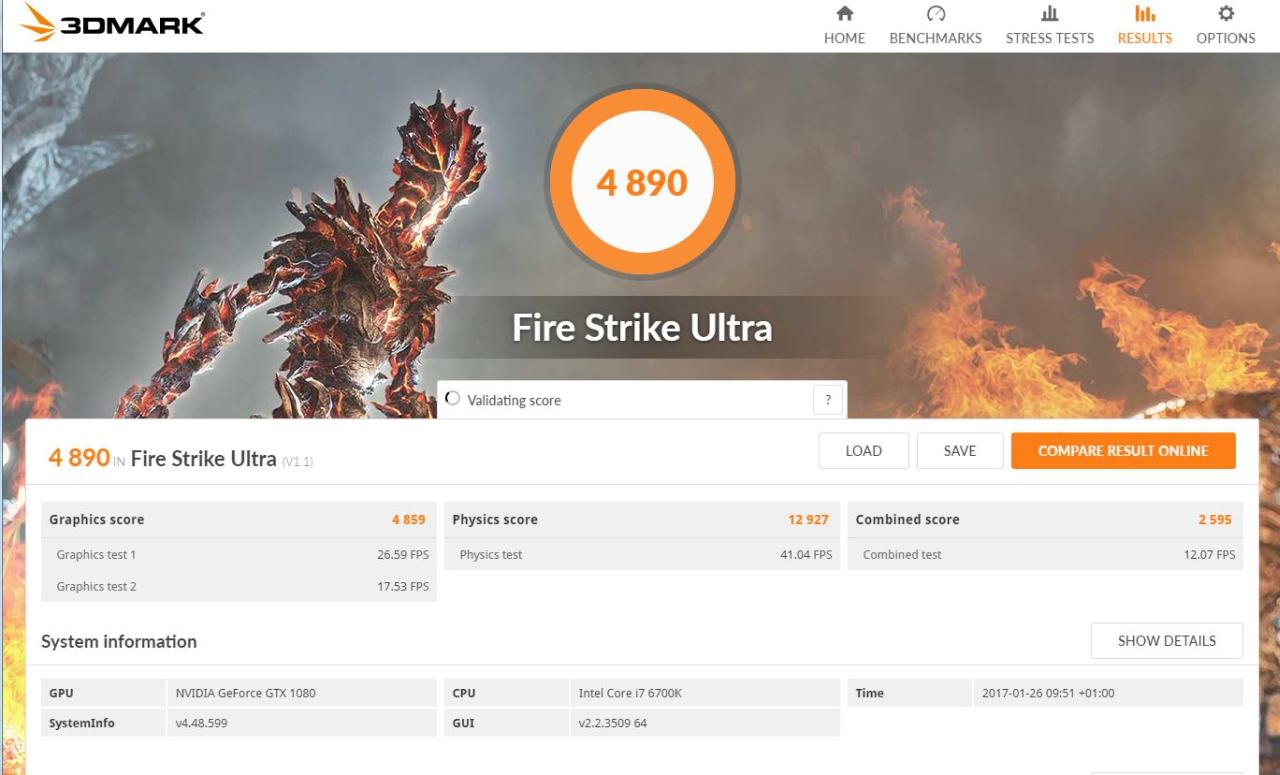
Task: Go to the HOME tab
Action: point(845,38)
